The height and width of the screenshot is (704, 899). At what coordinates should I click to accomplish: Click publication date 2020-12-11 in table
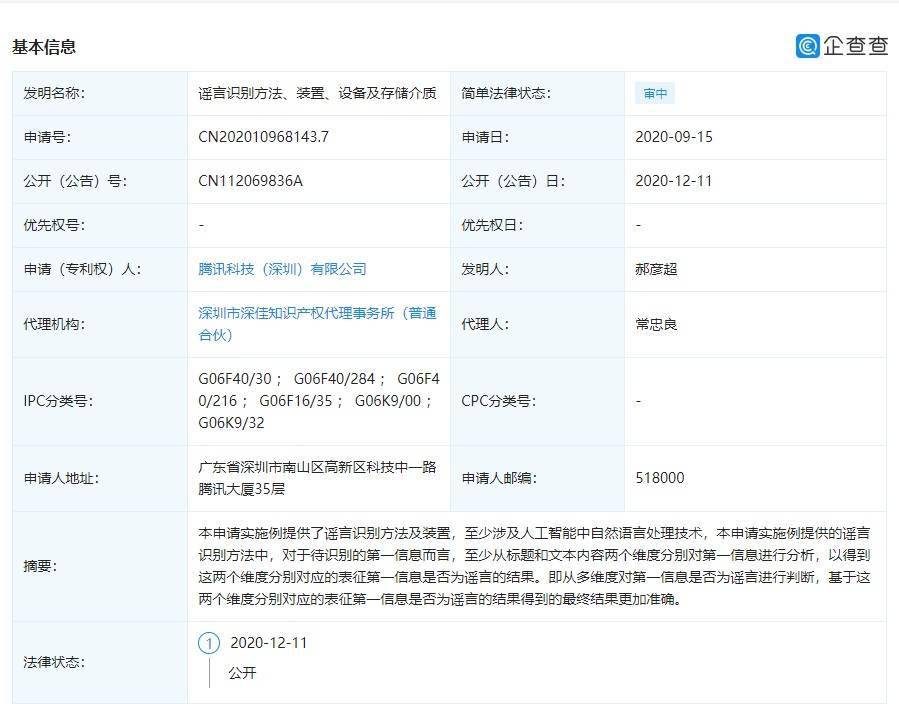pyautogui.click(x=674, y=181)
